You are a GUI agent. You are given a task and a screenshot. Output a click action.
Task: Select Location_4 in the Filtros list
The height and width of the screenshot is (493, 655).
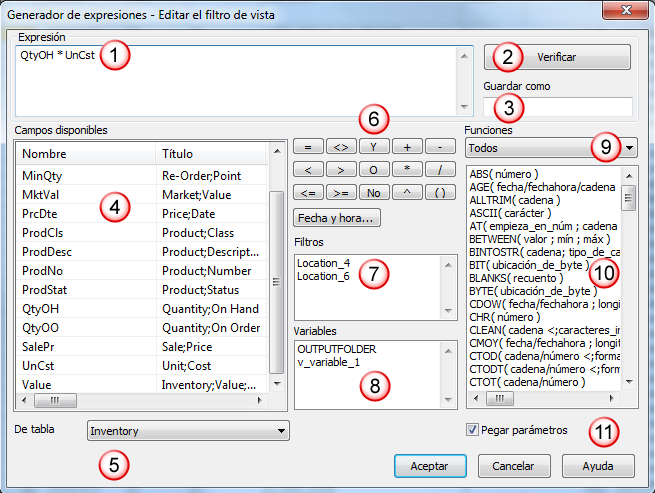(322, 262)
